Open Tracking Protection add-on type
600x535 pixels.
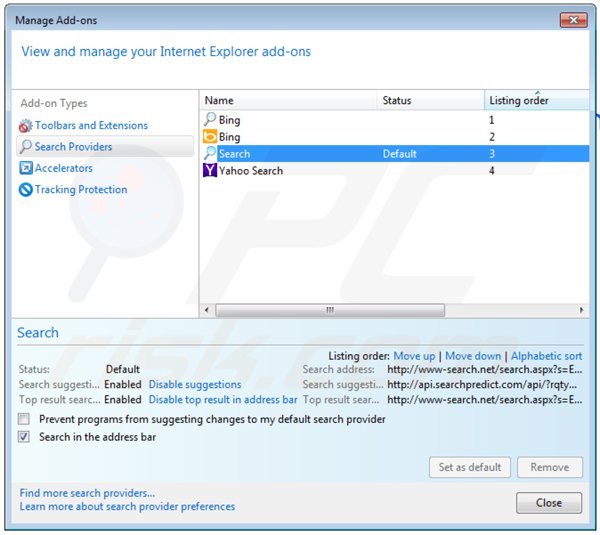tap(81, 189)
